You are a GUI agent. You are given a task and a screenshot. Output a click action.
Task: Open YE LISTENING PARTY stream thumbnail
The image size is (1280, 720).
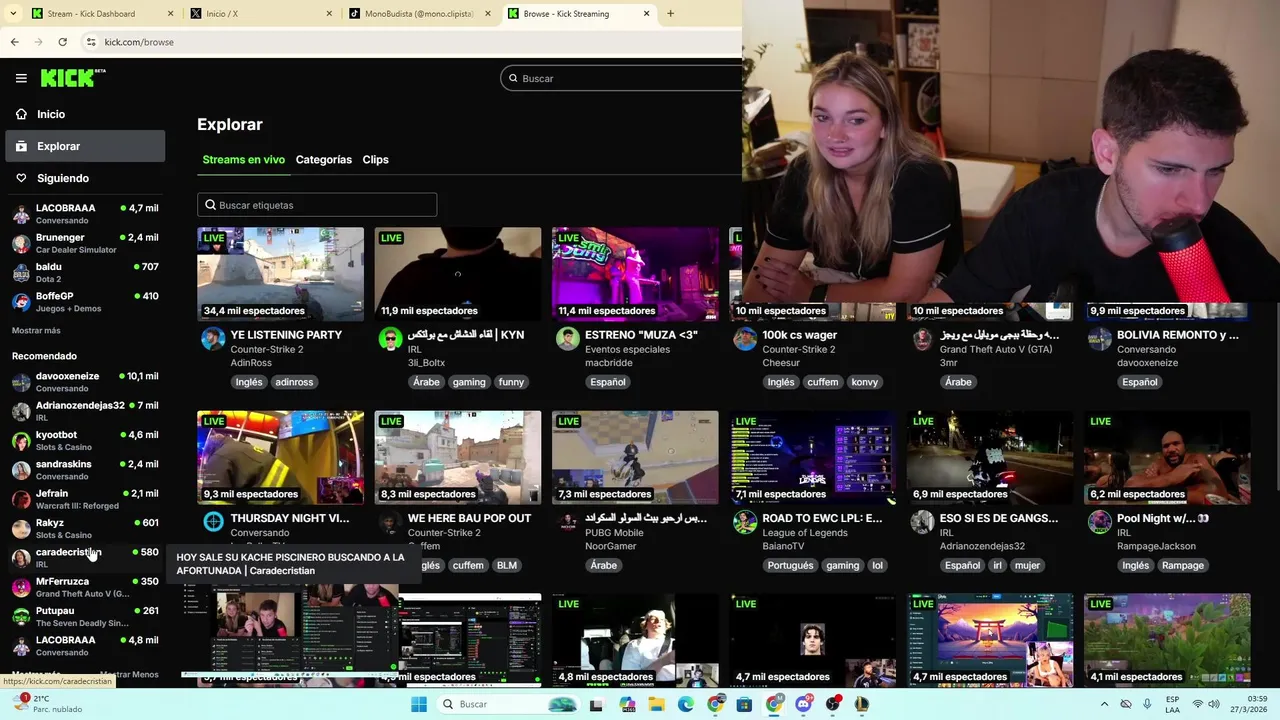280,274
